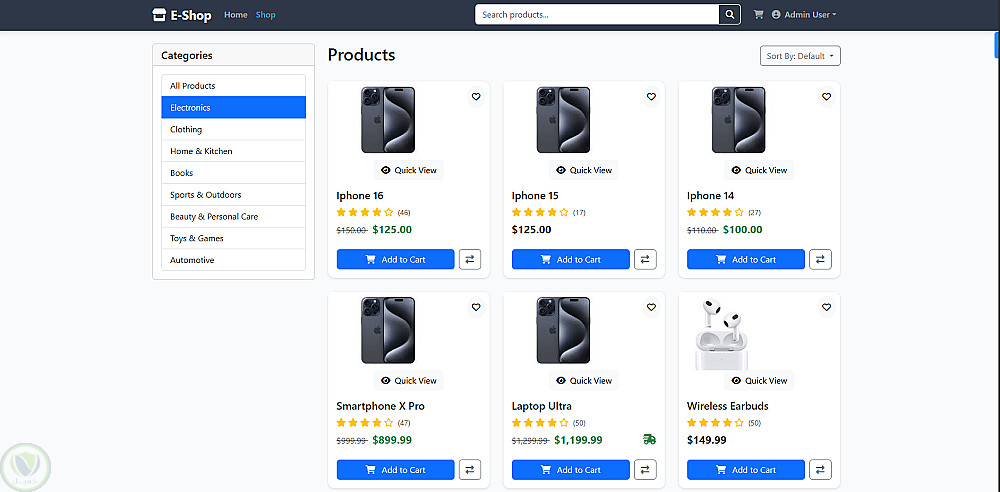Click the E-Shop store logo

pos(181,15)
